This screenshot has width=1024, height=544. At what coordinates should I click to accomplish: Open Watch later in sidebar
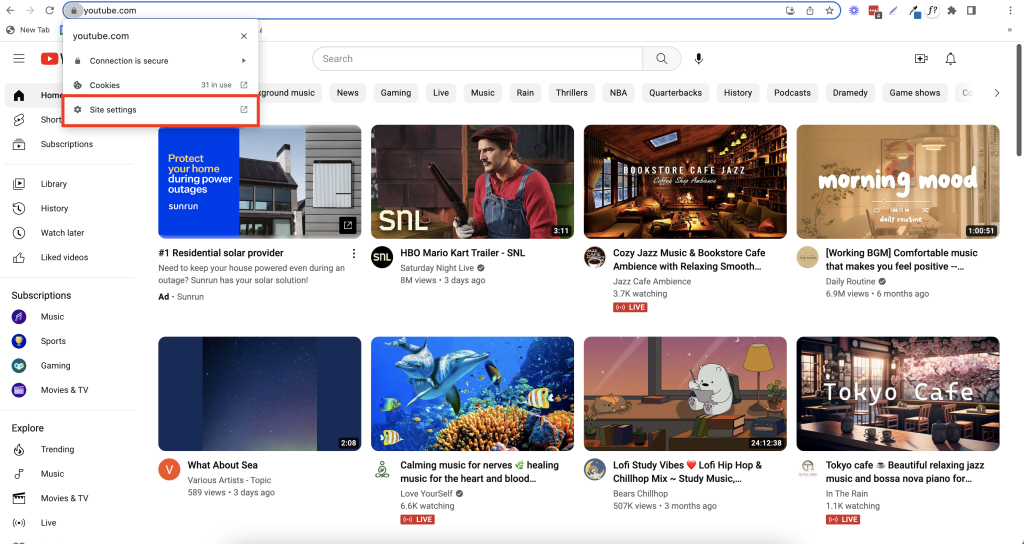tap(62, 233)
